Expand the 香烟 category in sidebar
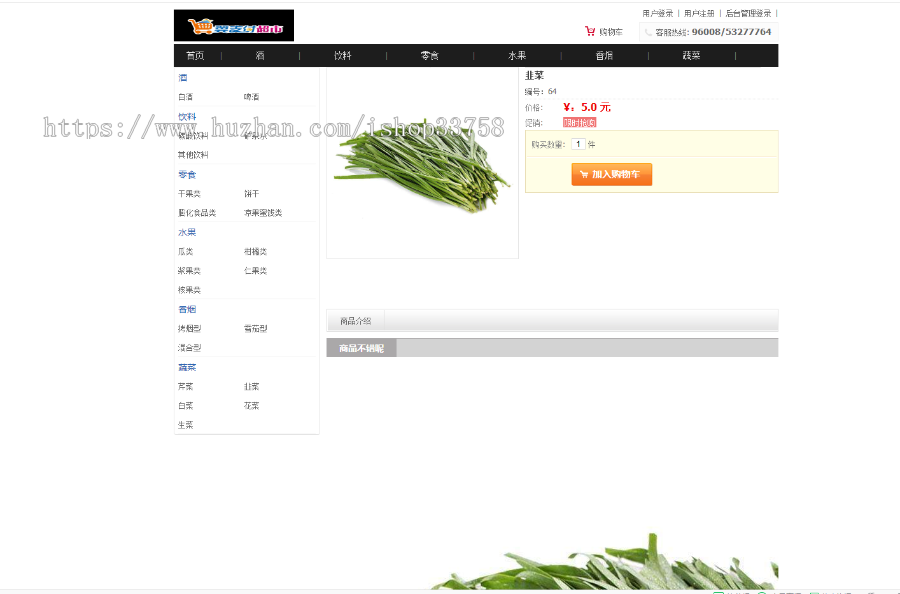Screen dimensions: 900x594 pyautogui.click(x=186, y=309)
